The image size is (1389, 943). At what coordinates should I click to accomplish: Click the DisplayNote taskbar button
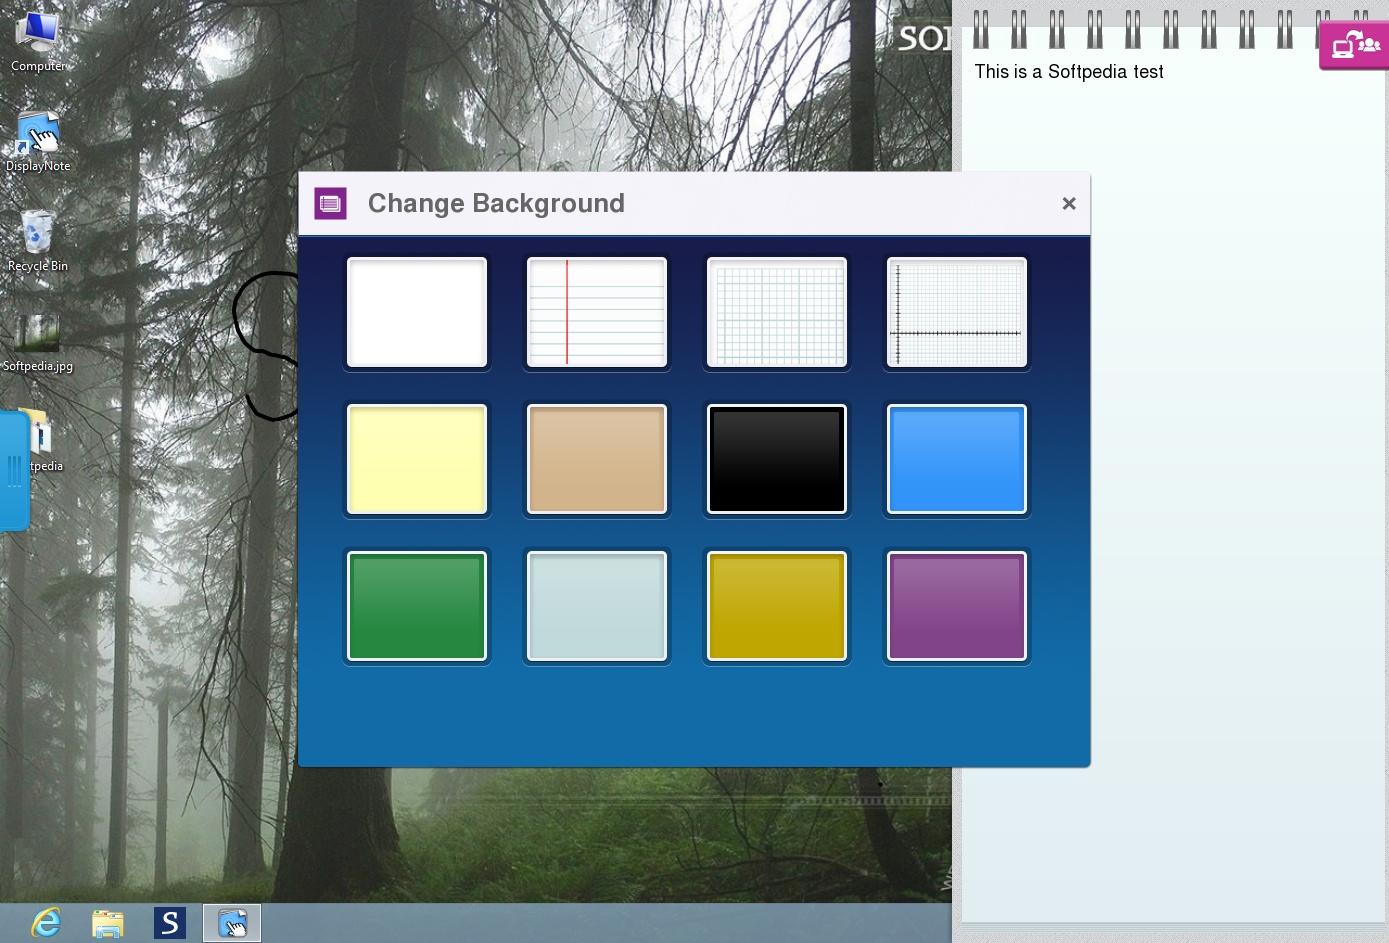pos(232,923)
